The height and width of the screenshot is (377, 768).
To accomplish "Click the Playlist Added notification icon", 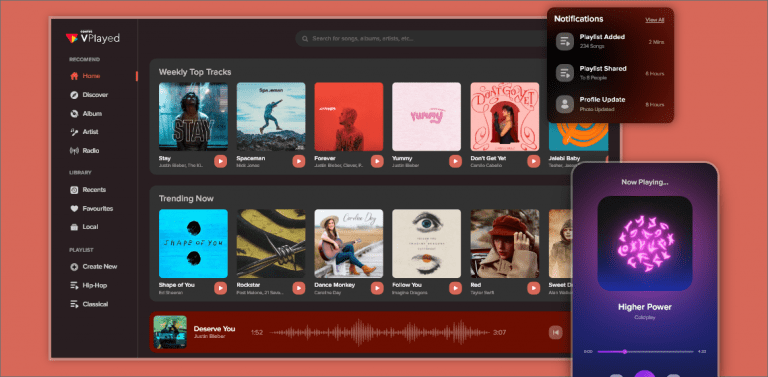I will [565, 41].
